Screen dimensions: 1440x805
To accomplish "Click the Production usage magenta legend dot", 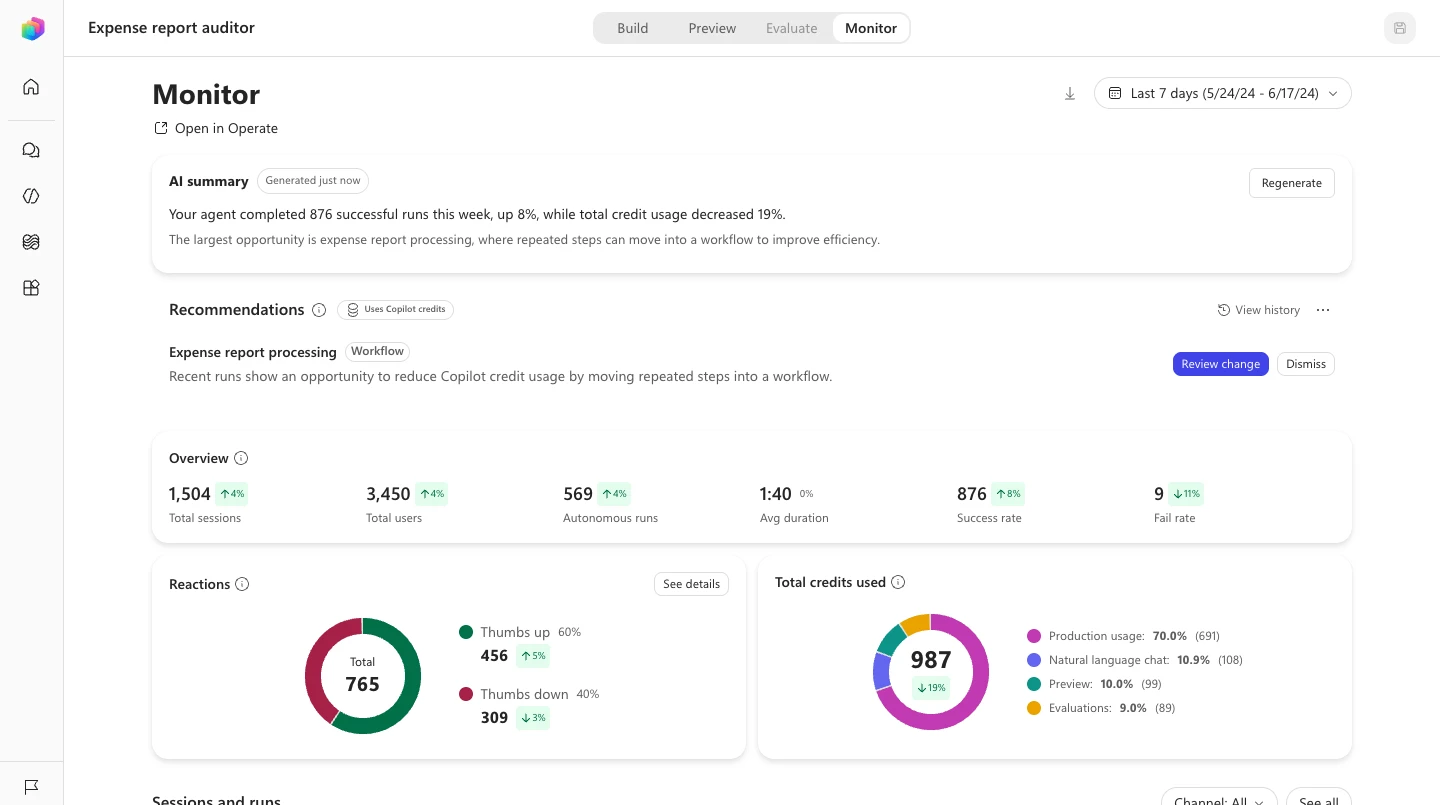I will click(x=1034, y=636).
